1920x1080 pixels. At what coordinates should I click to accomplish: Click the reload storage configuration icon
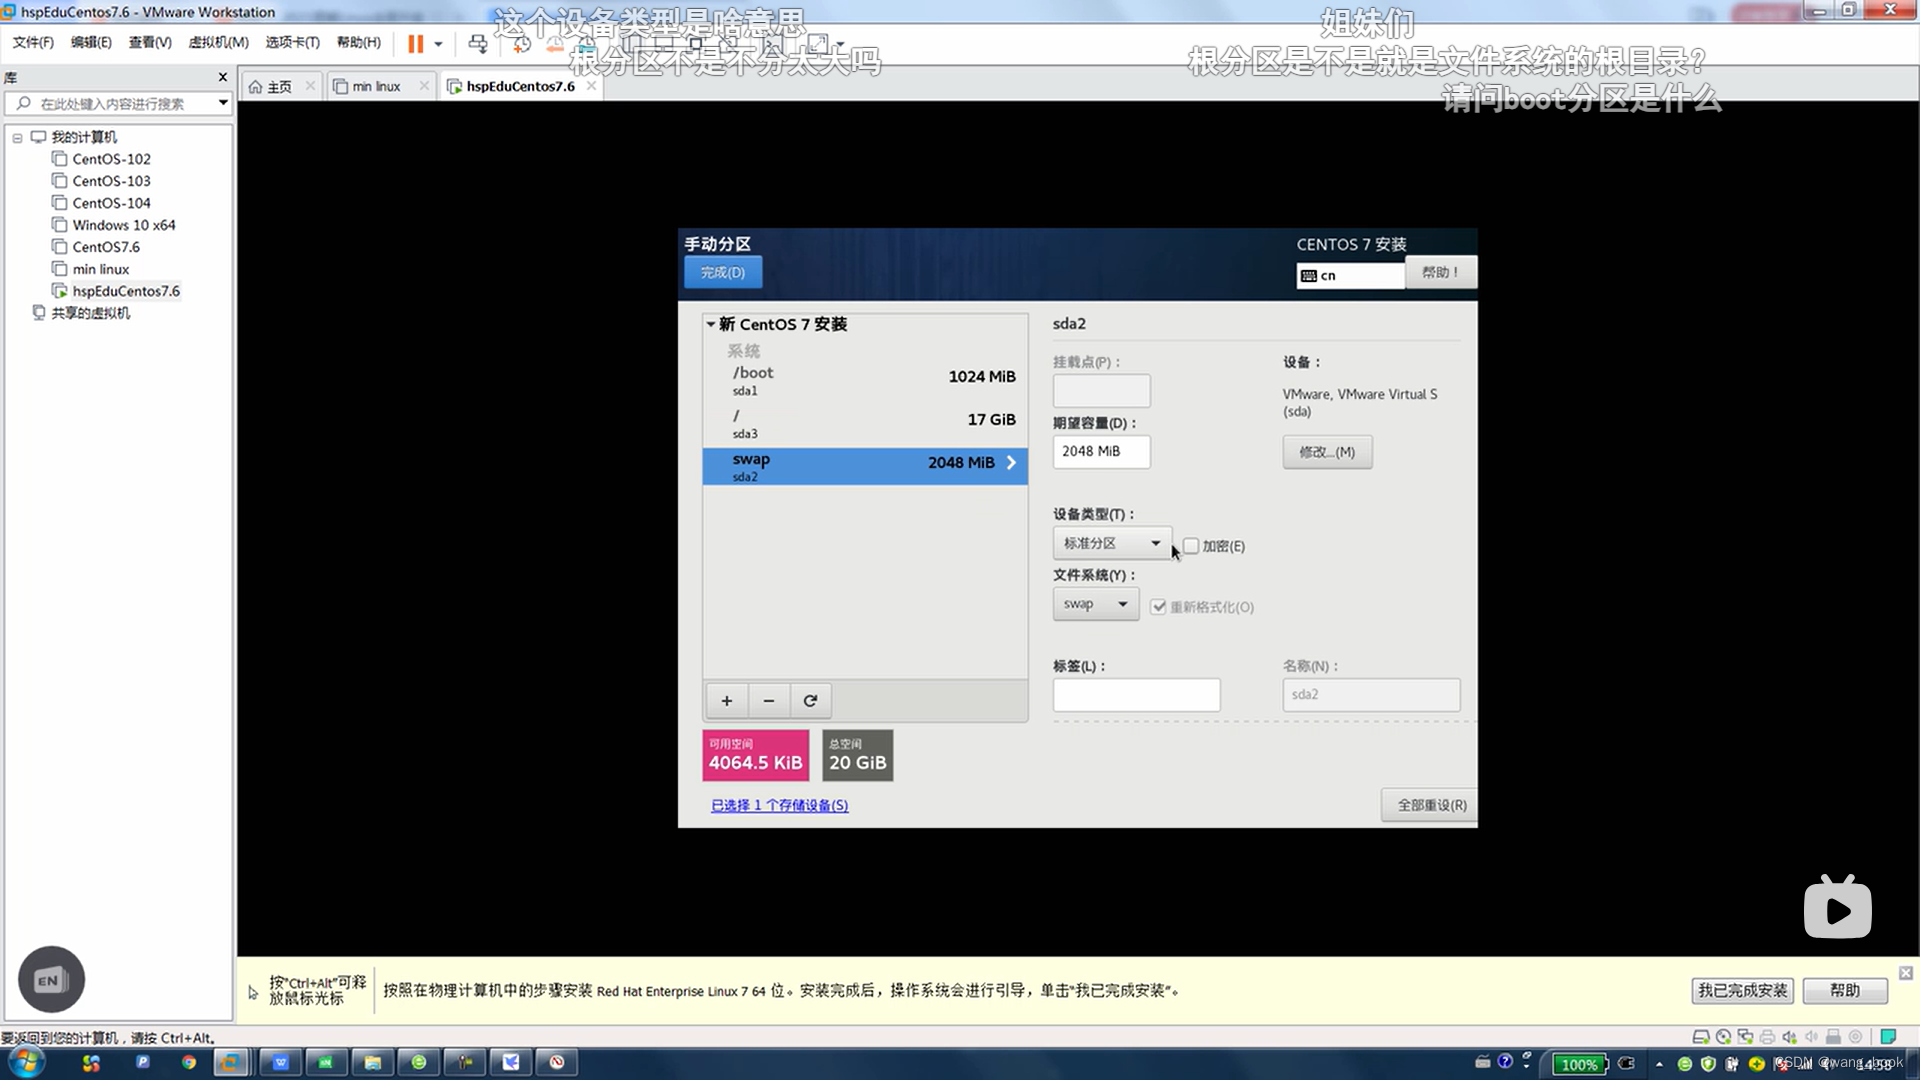click(811, 701)
